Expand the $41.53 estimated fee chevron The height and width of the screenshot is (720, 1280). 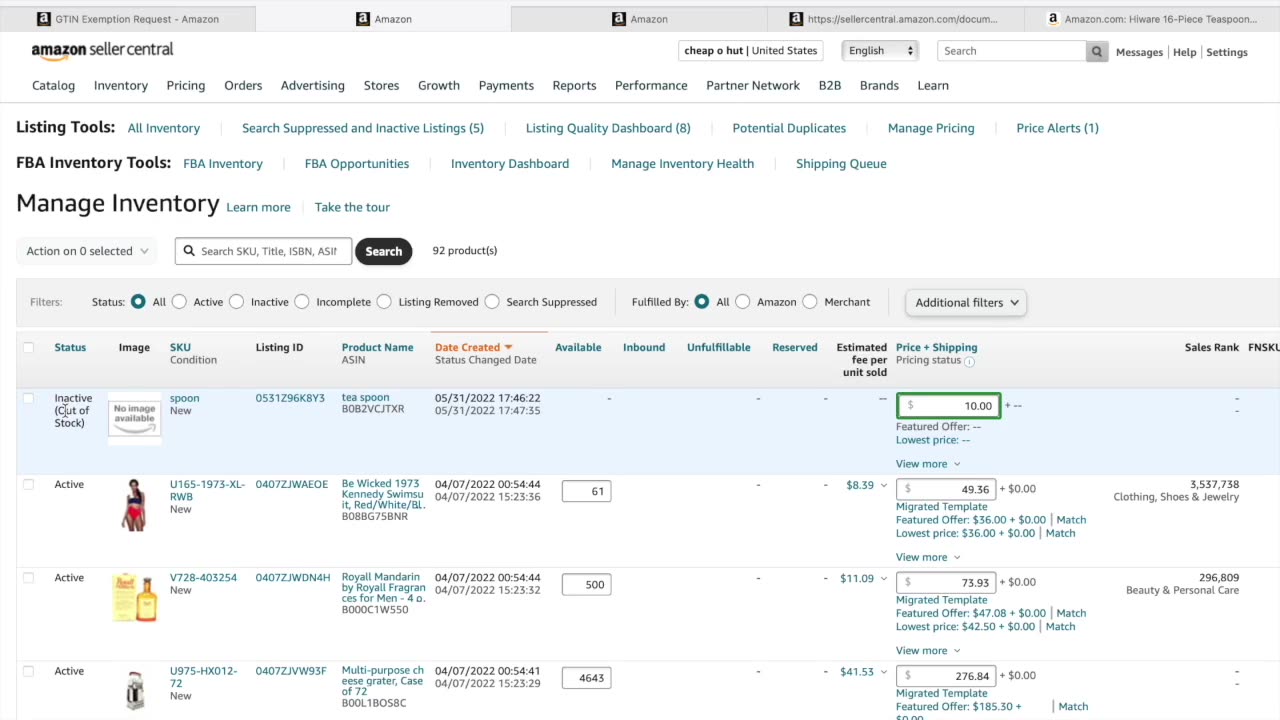coord(883,672)
